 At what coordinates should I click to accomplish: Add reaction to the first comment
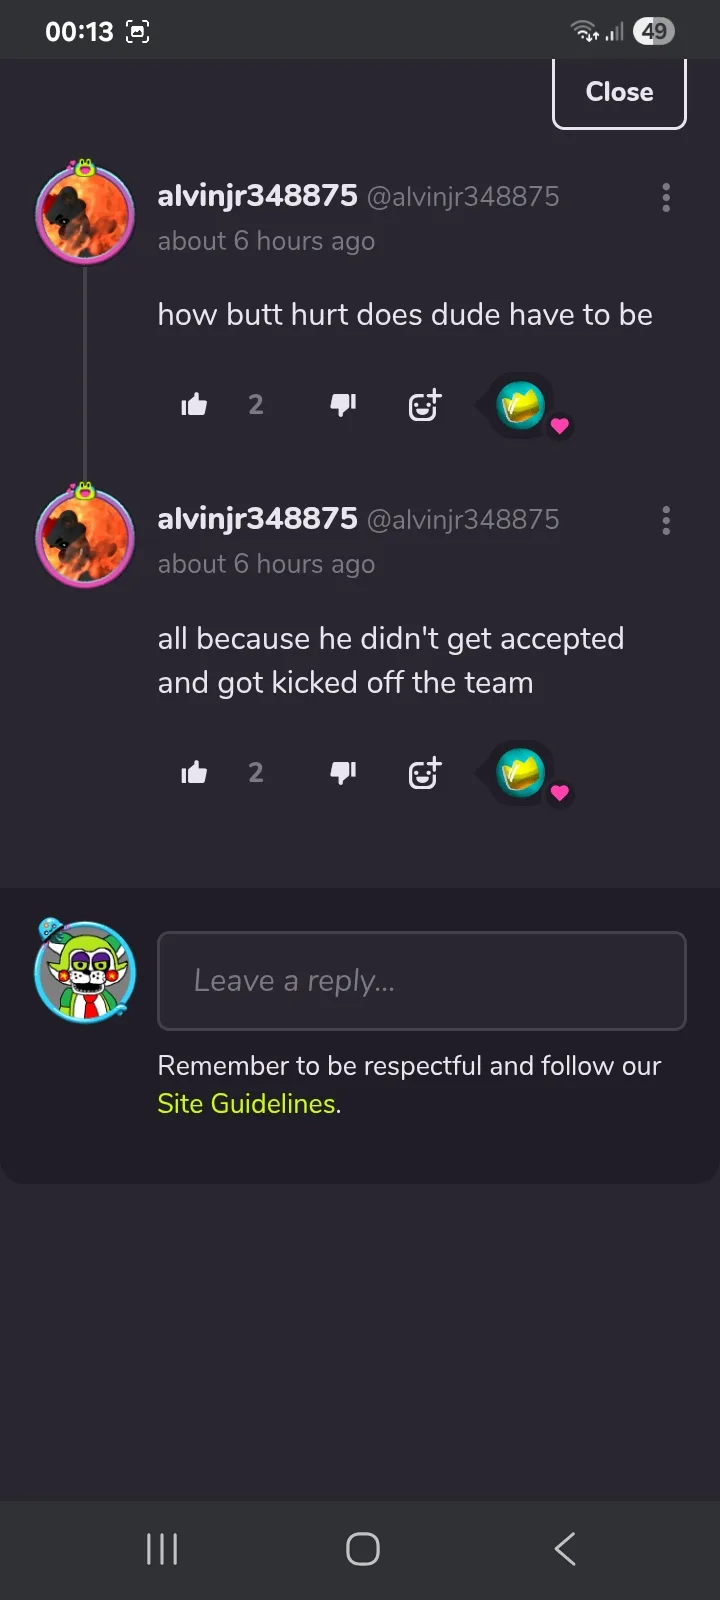point(425,405)
